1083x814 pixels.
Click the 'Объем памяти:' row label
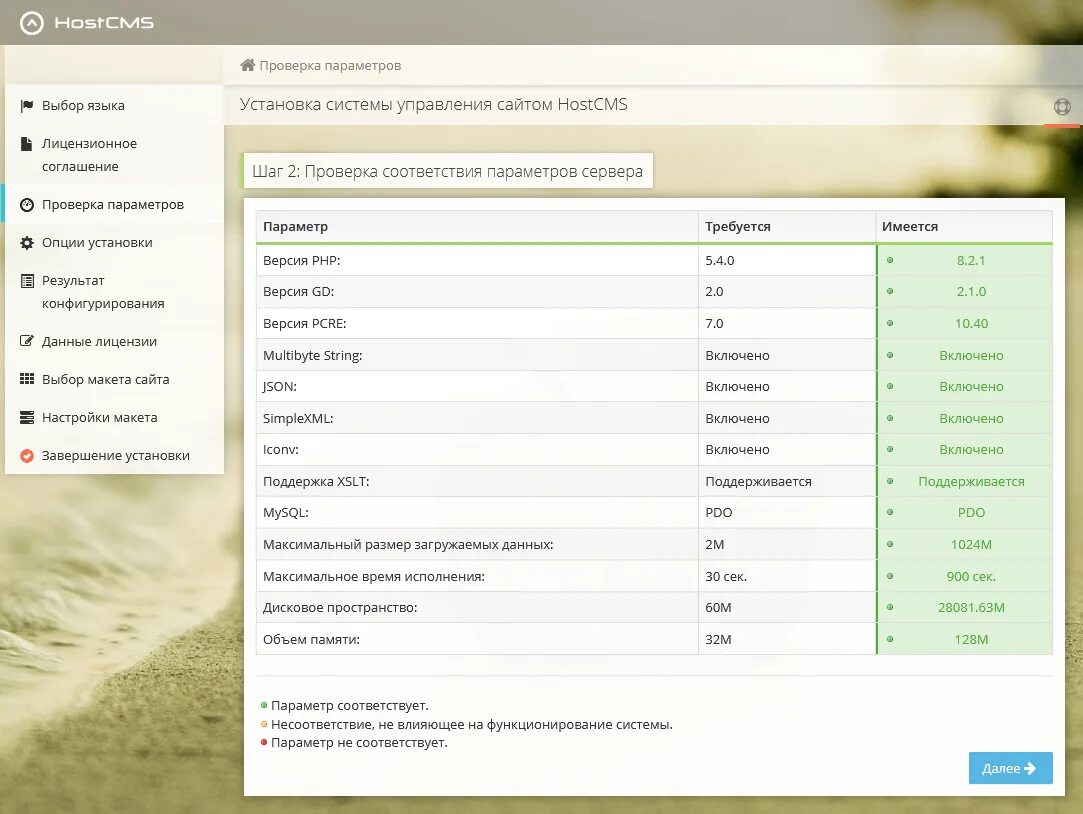tap(311, 639)
